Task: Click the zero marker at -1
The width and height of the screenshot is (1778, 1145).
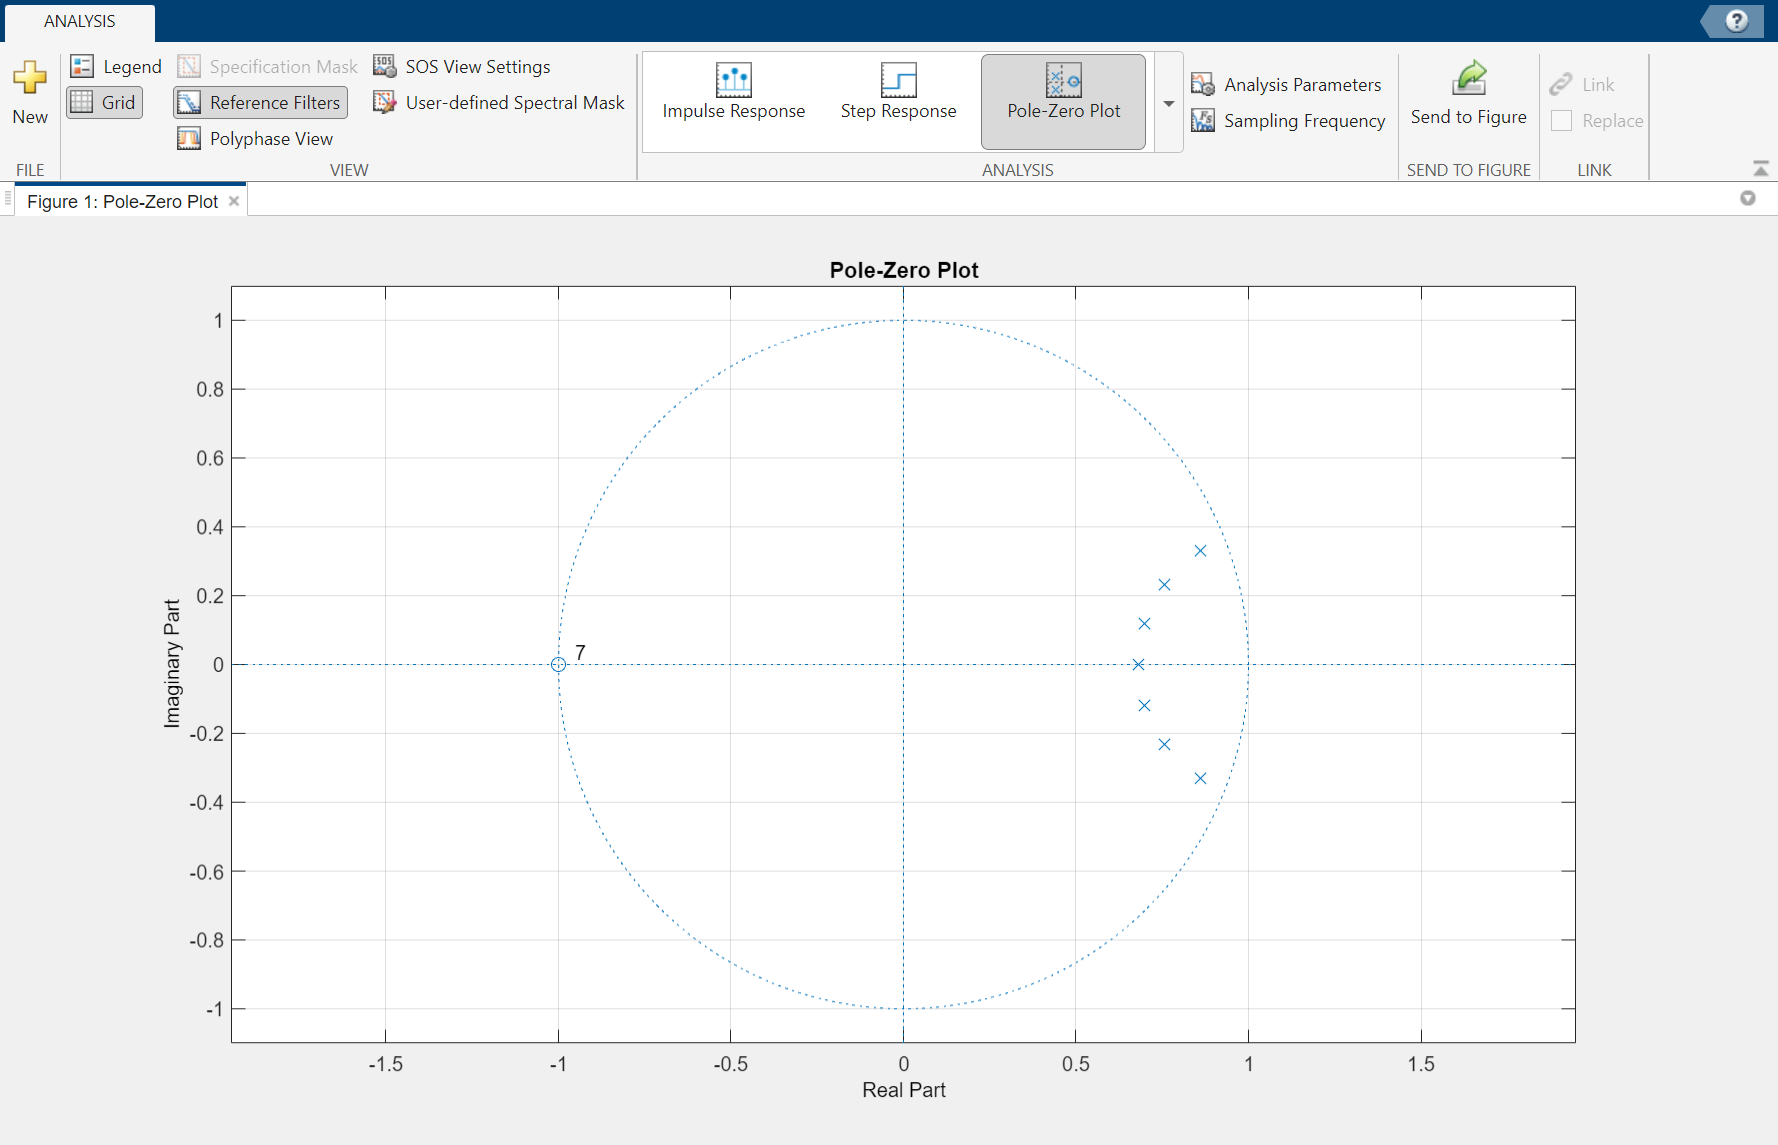Action: pyautogui.click(x=558, y=665)
